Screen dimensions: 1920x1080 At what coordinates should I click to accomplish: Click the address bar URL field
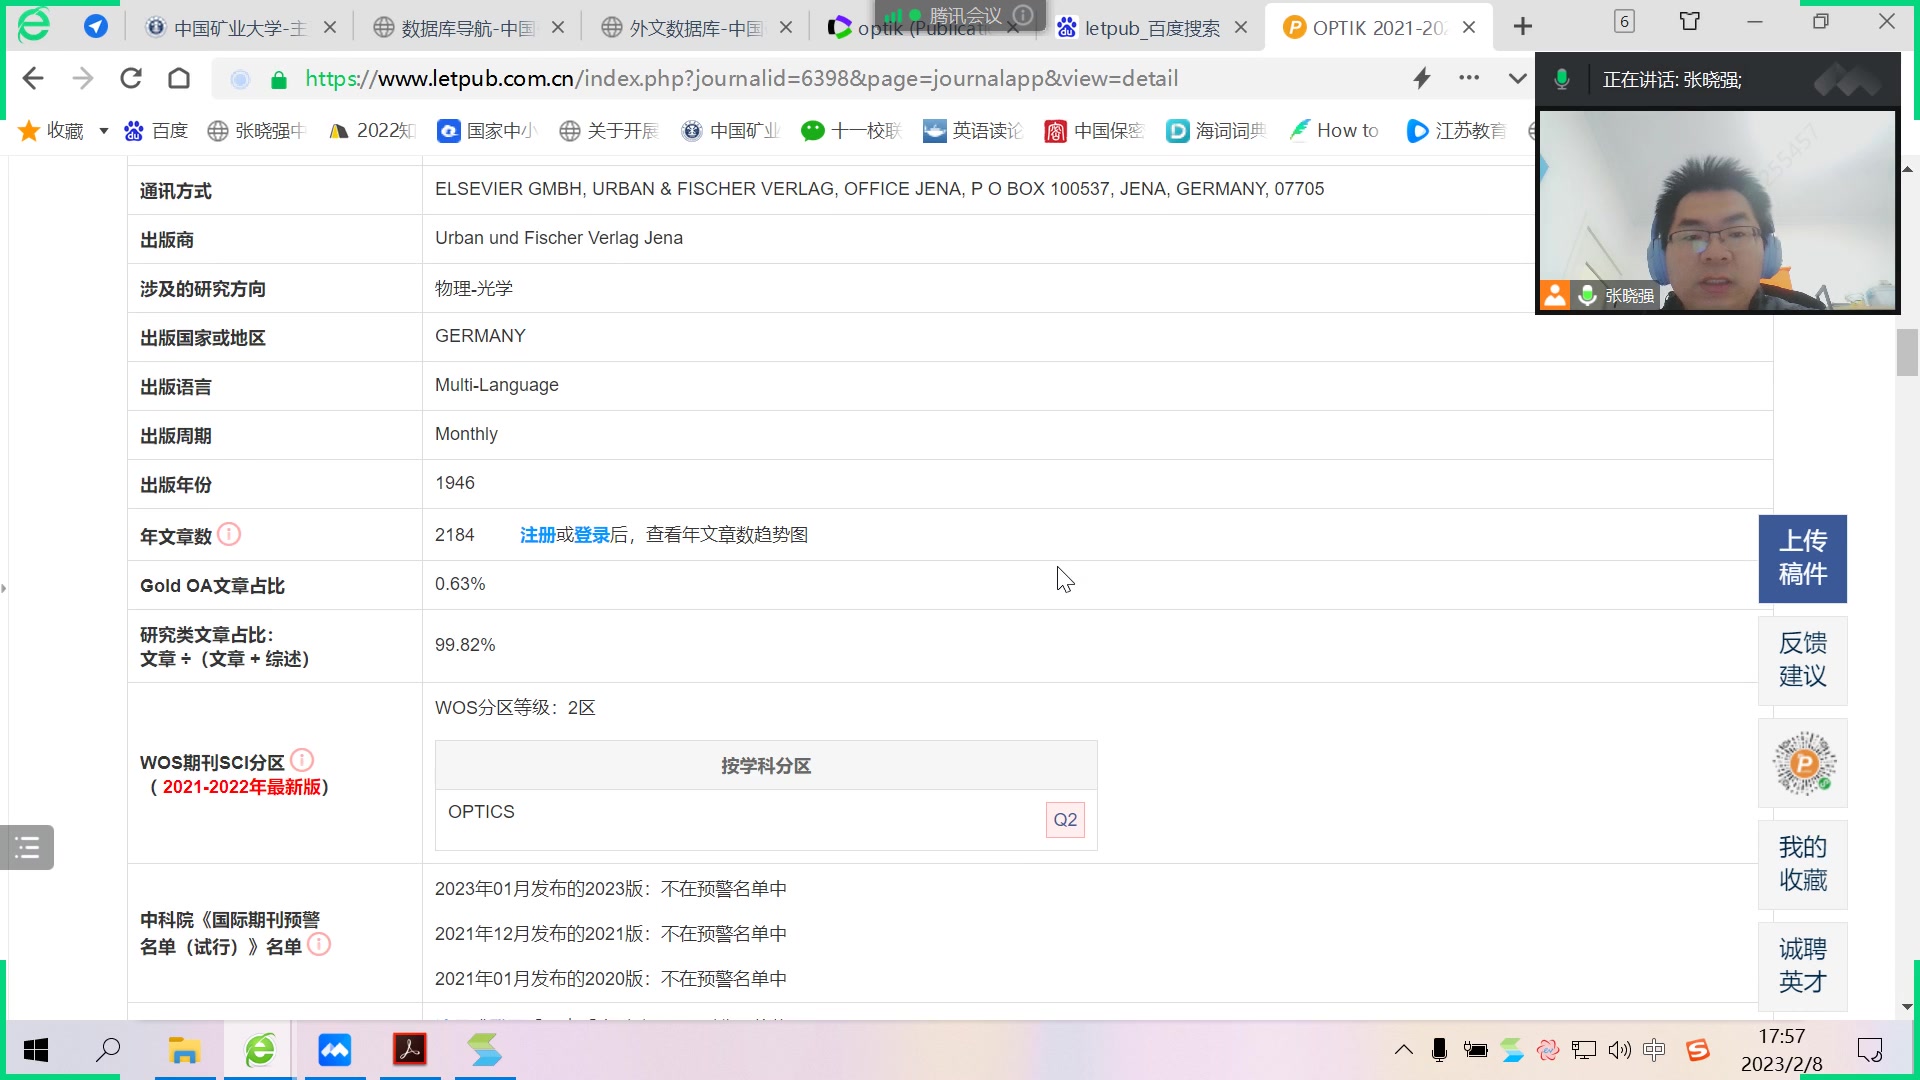(x=740, y=78)
